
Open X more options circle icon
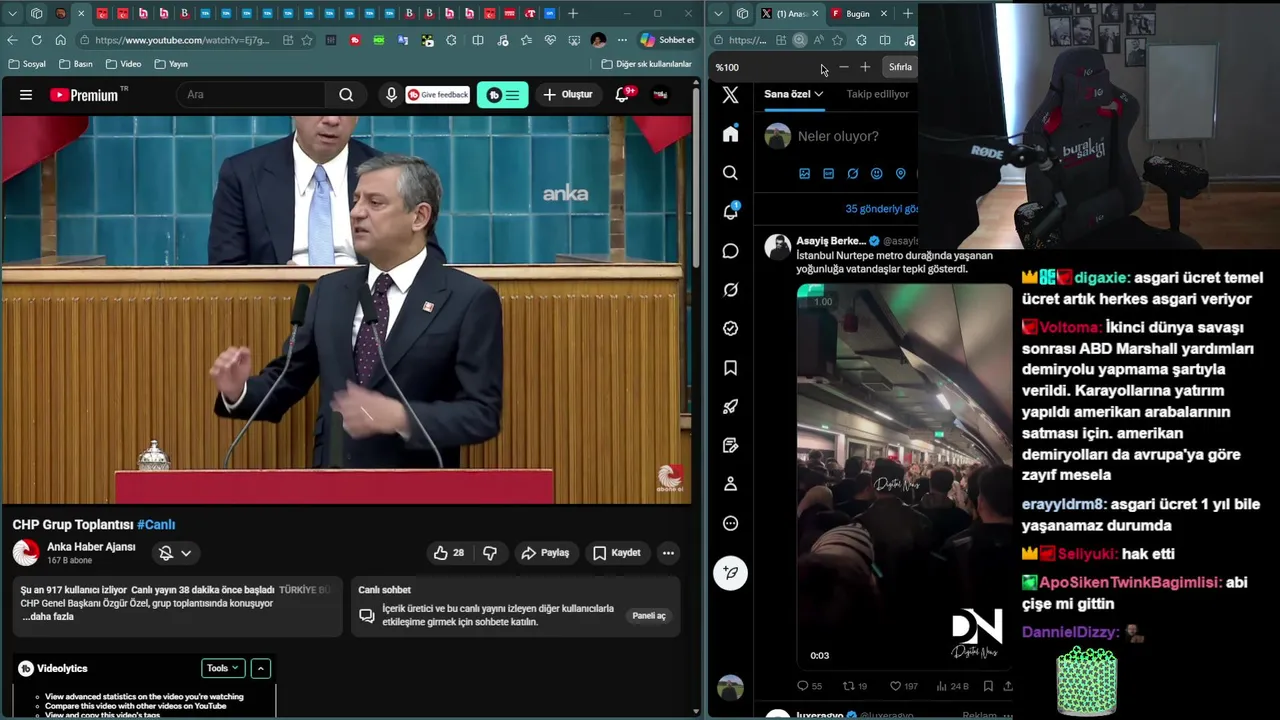(x=731, y=523)
